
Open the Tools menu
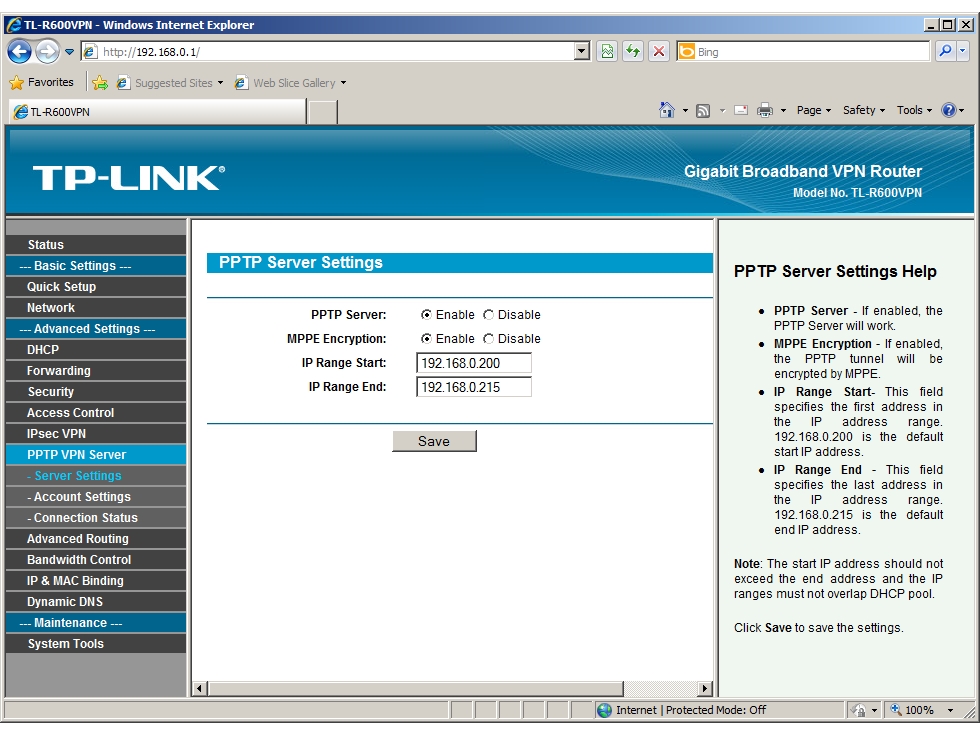[x=914, y=111]
